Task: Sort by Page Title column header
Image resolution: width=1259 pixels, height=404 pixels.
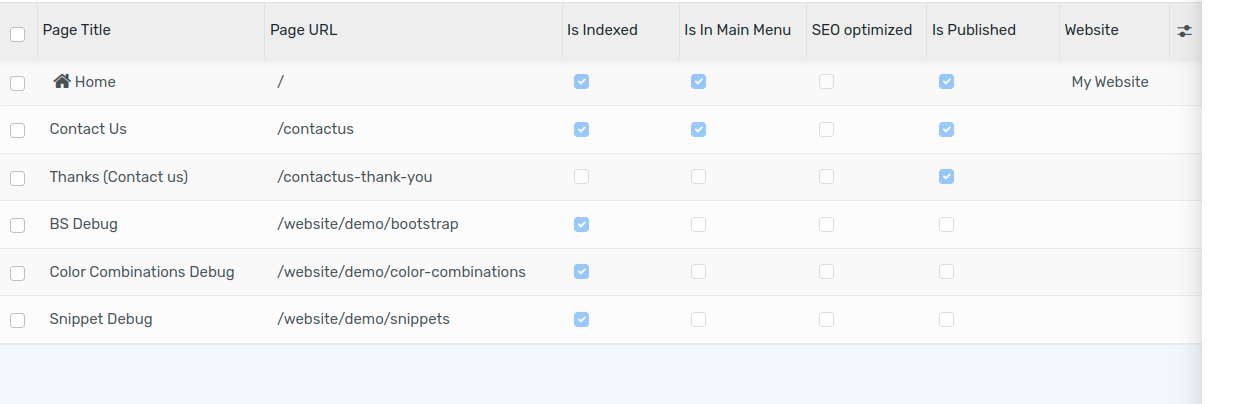Action: pos(77,30)
